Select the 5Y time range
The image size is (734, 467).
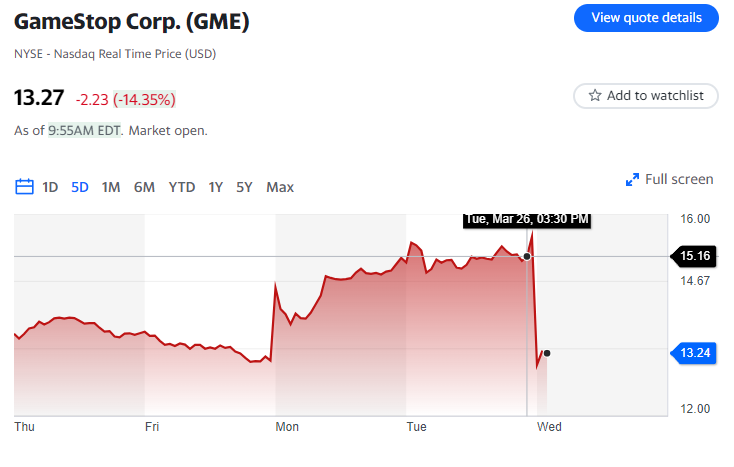pyautogui.click(x=245, y=187)
